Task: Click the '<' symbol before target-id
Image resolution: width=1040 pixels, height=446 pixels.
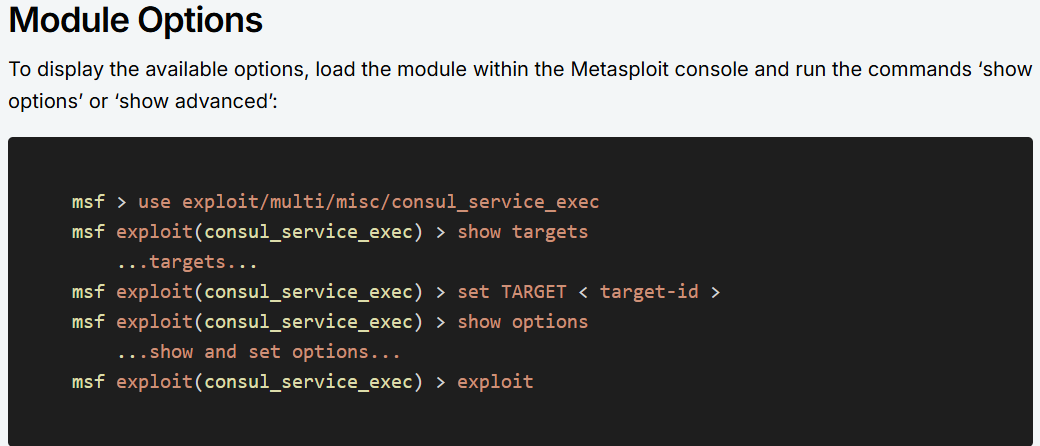Action: [584, 293]
